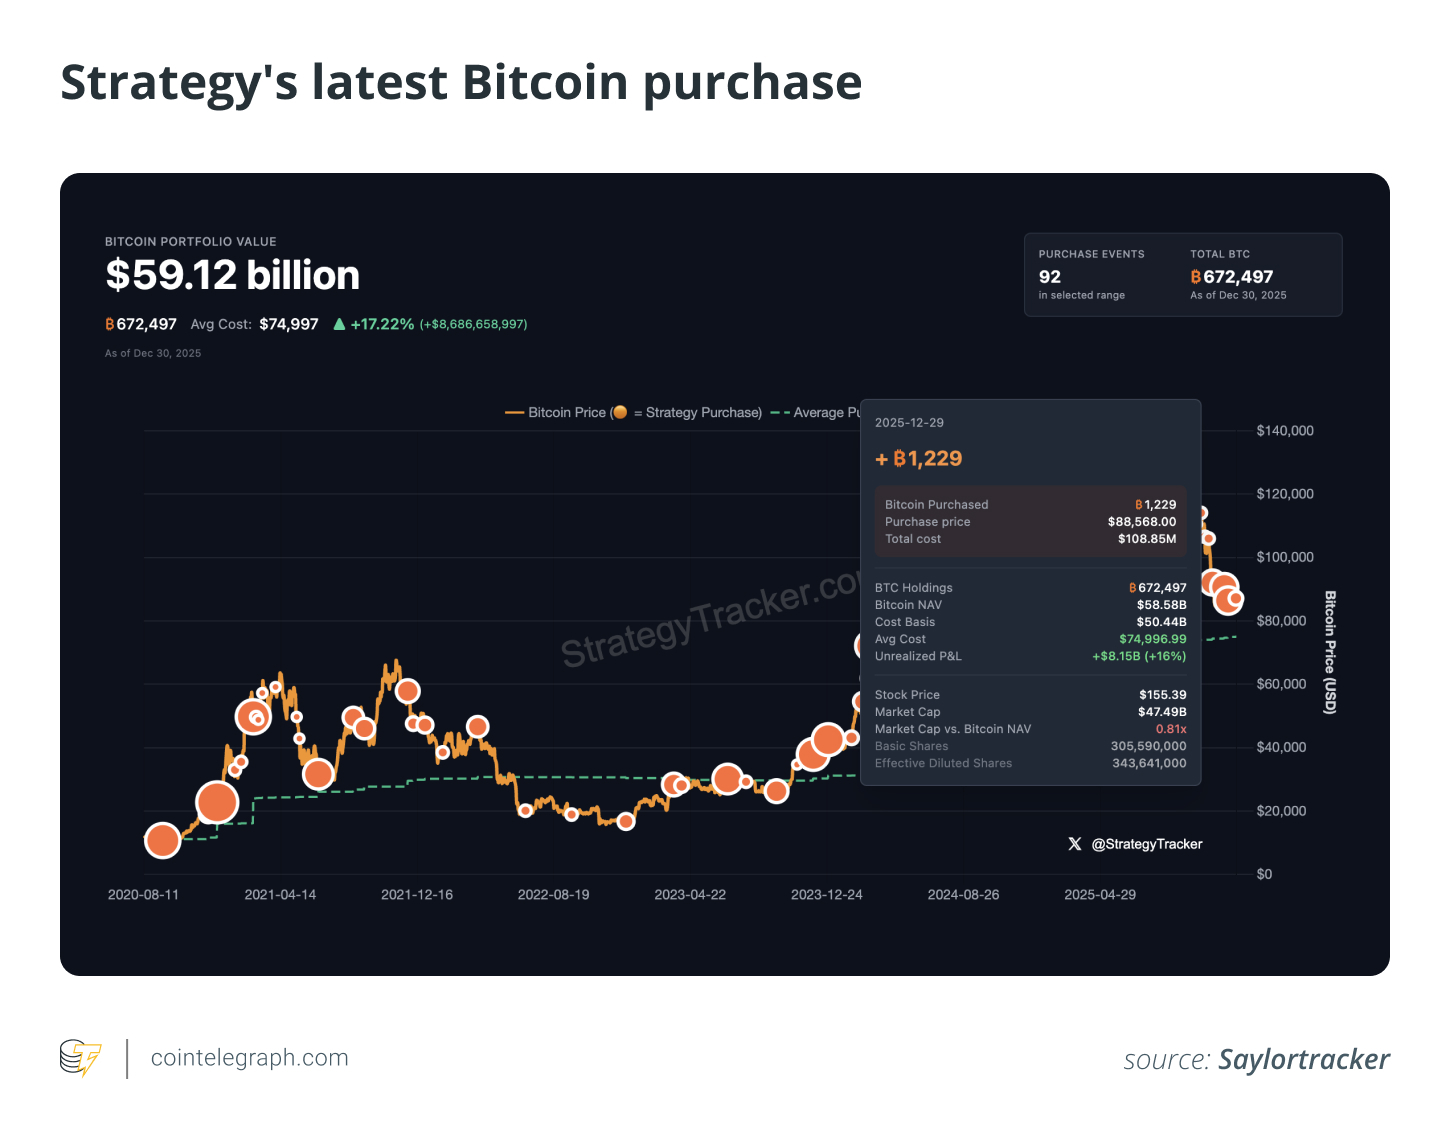Viewport: 1450px width, 1139px height.
Task: Click the green dashed Average line legend swatch
Action: (x=780, y=412)
